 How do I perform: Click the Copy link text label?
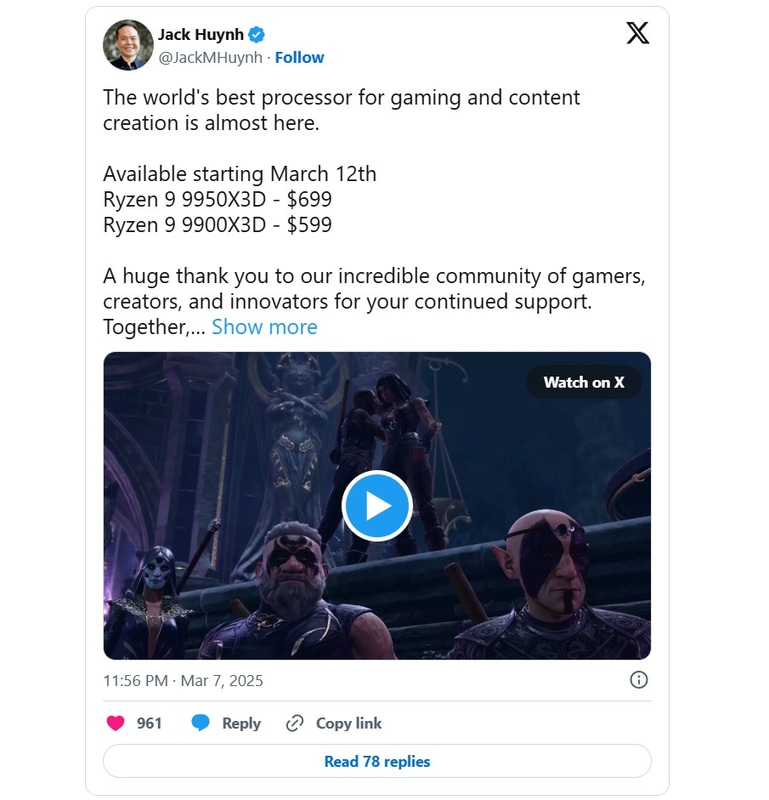click(349, 723)
